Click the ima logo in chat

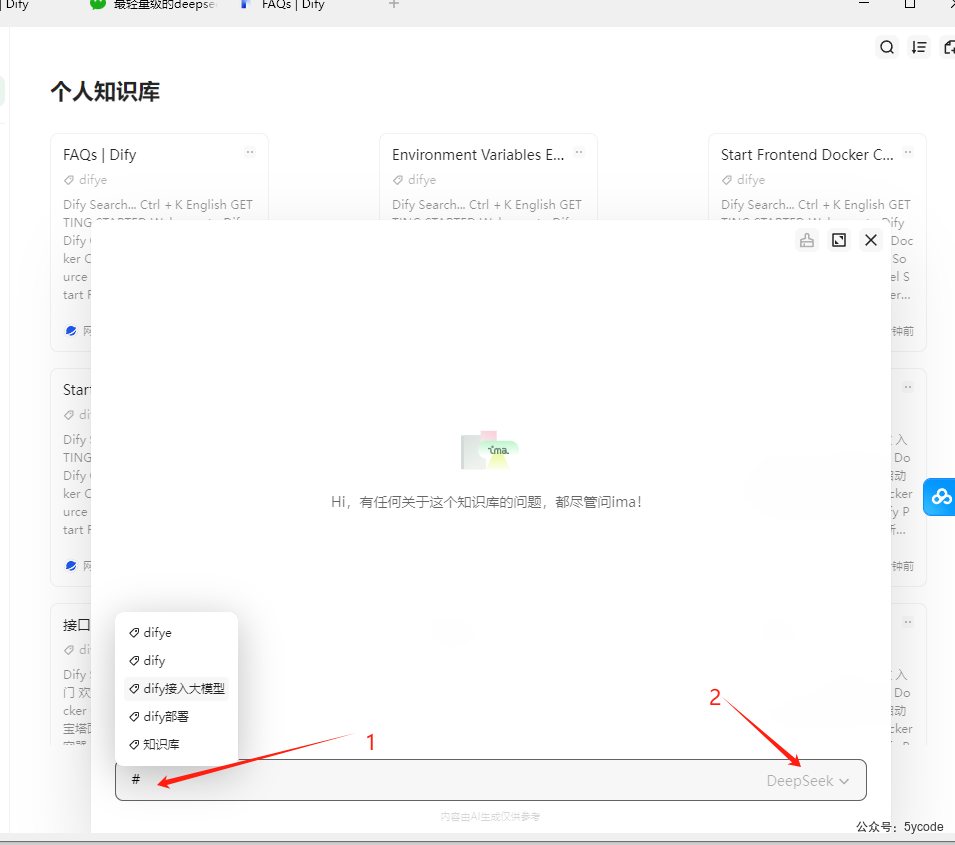click(x=490, y=451)
